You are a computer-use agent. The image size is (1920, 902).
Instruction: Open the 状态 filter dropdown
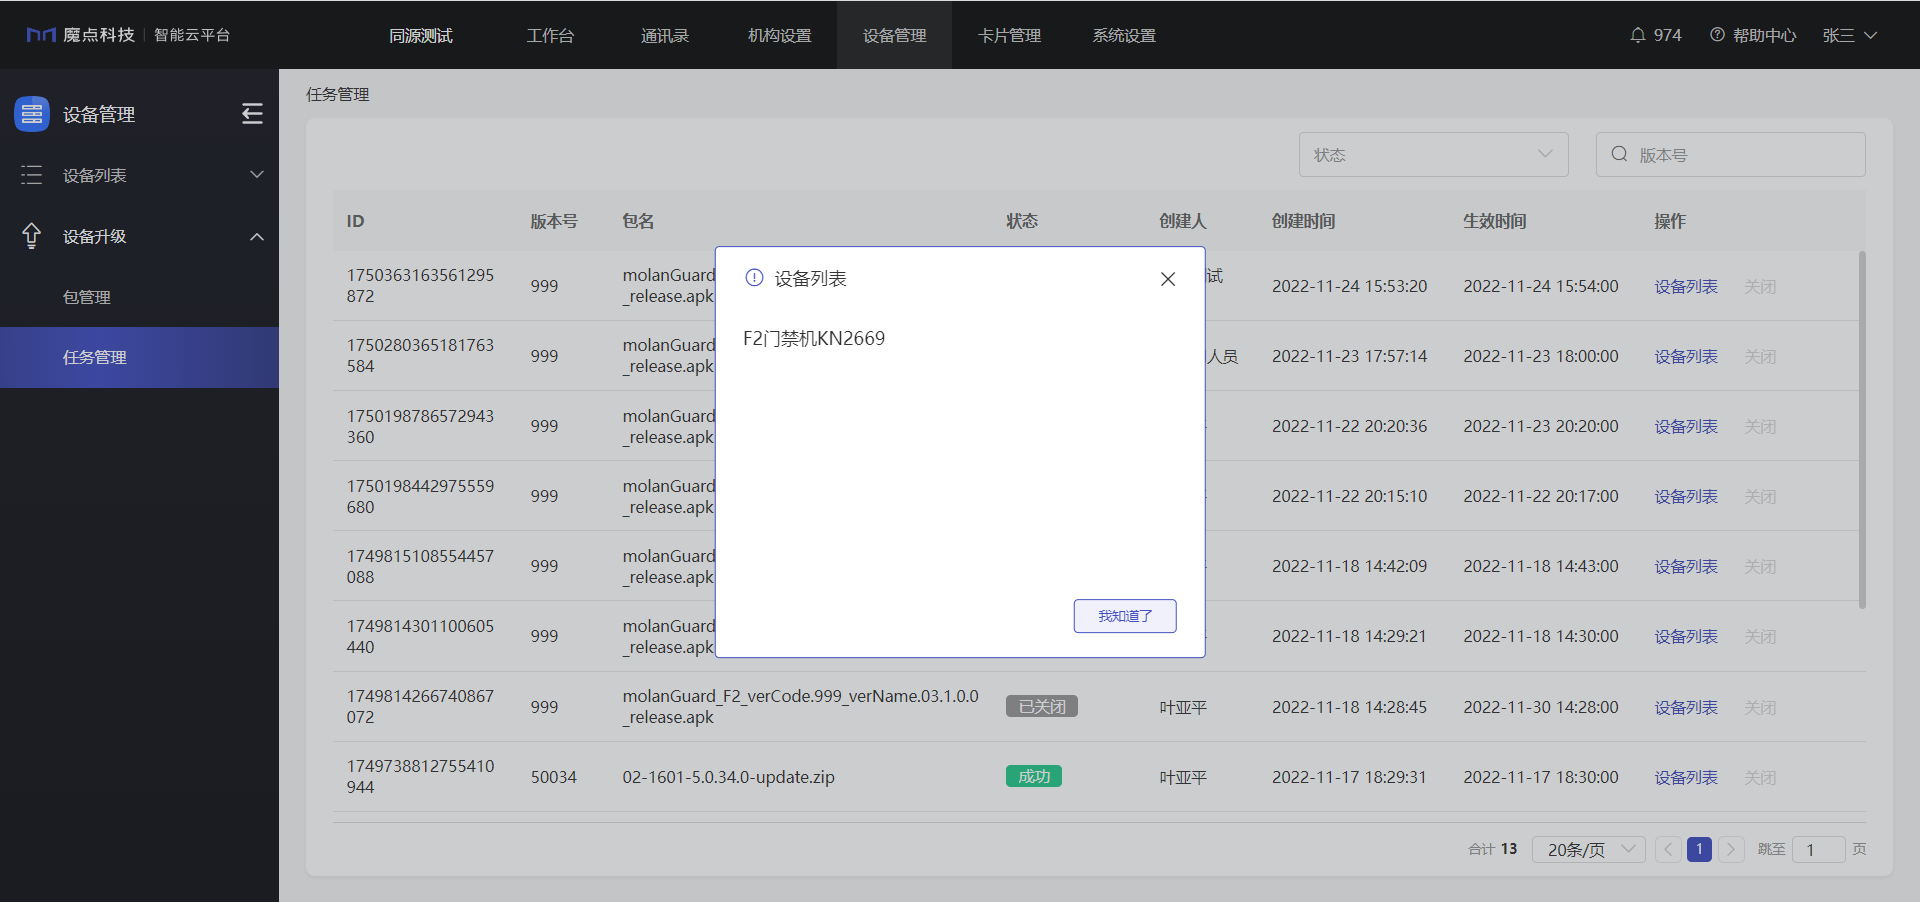[x=1433, y=154]
